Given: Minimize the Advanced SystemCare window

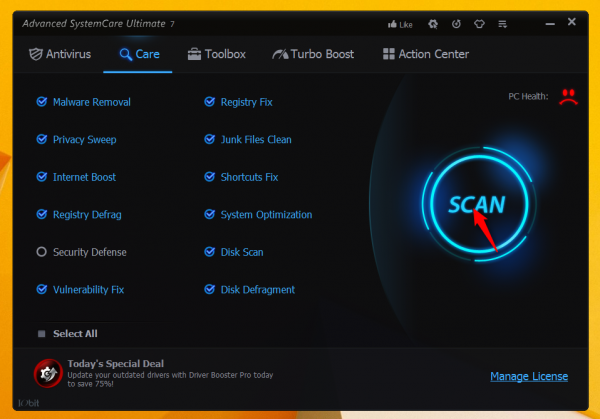Looking at the screenshot, I should 550,24.
